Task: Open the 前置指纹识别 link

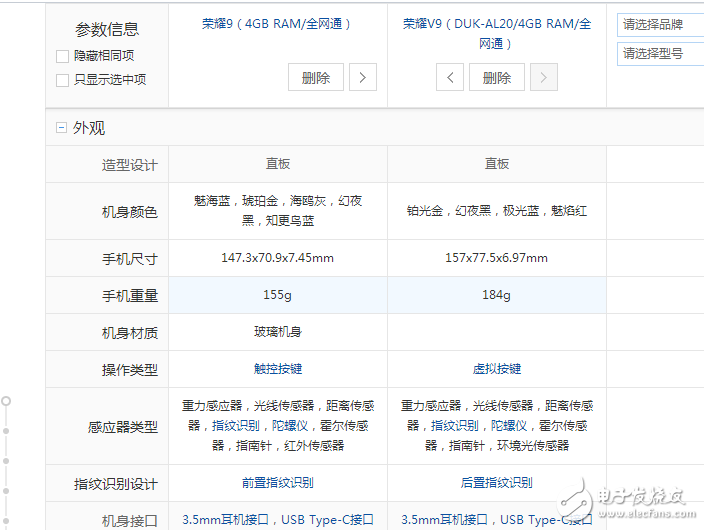Action: pyautogui.click(x=278, y=483)
